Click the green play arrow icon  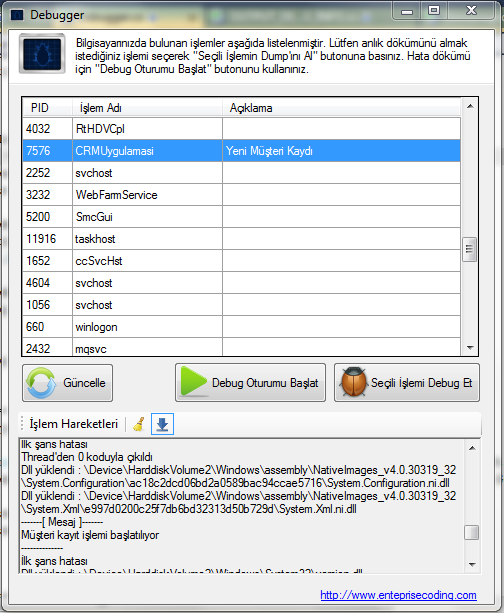(x=194, y=382)
